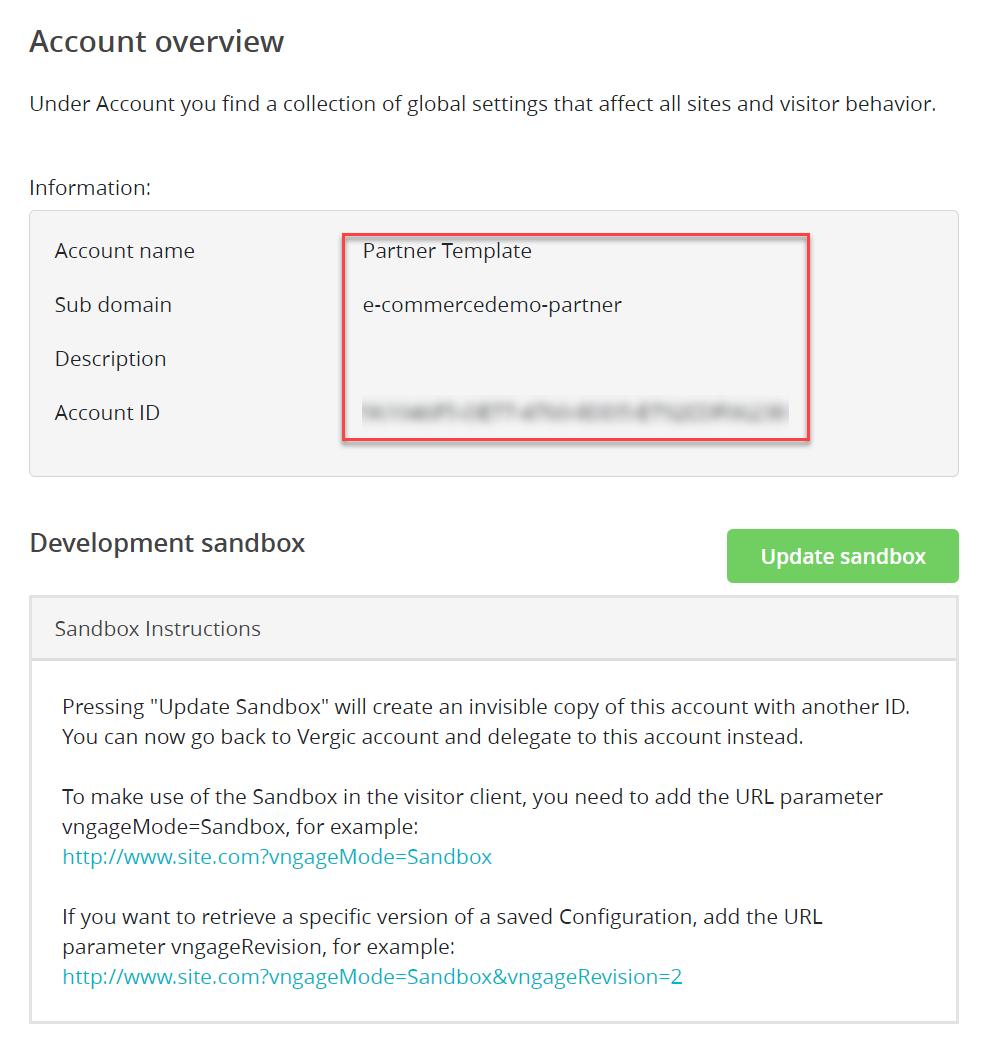This screenshot has height=1041, width=986.
Task: Click the intro sentence about global settings
Action: 482,104
